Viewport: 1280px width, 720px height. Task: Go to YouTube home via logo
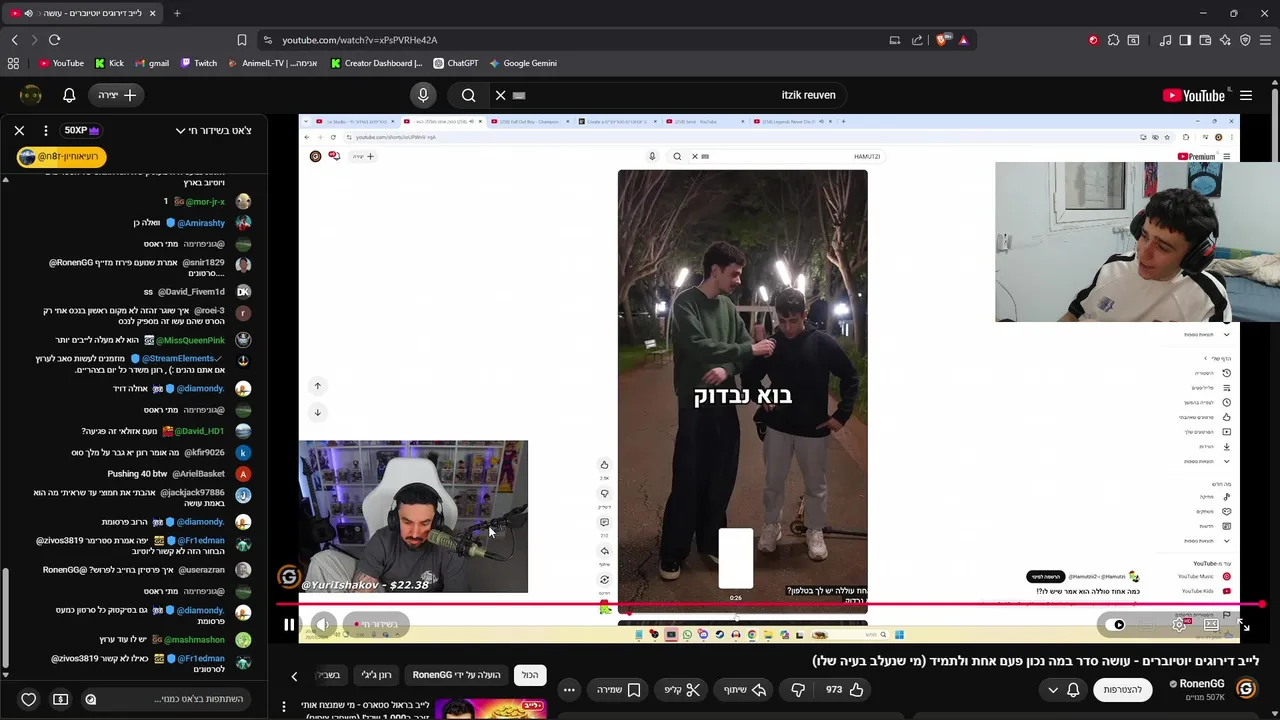[x=1194, y=96]
